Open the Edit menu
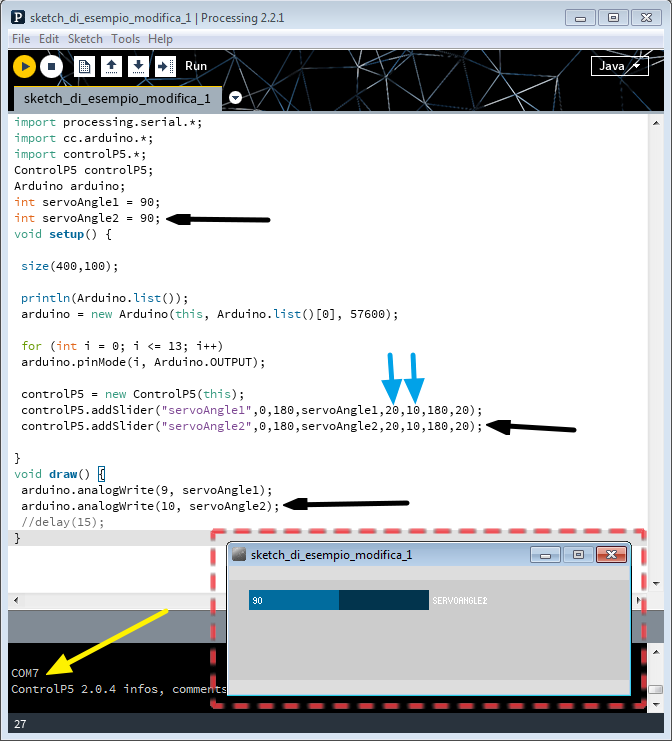This screenshot has width=672, height=741. point(49,39)
